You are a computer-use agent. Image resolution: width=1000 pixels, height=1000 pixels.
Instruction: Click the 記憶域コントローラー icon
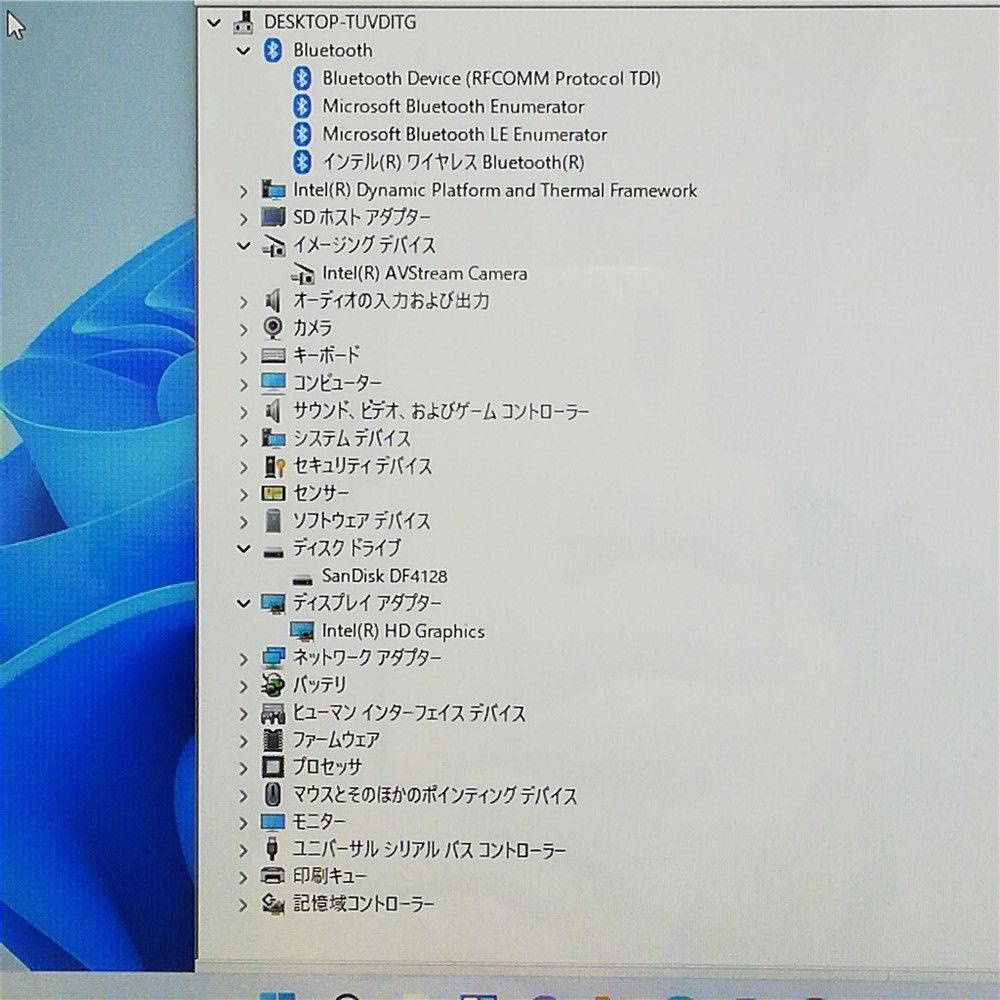tap(274, 904)
